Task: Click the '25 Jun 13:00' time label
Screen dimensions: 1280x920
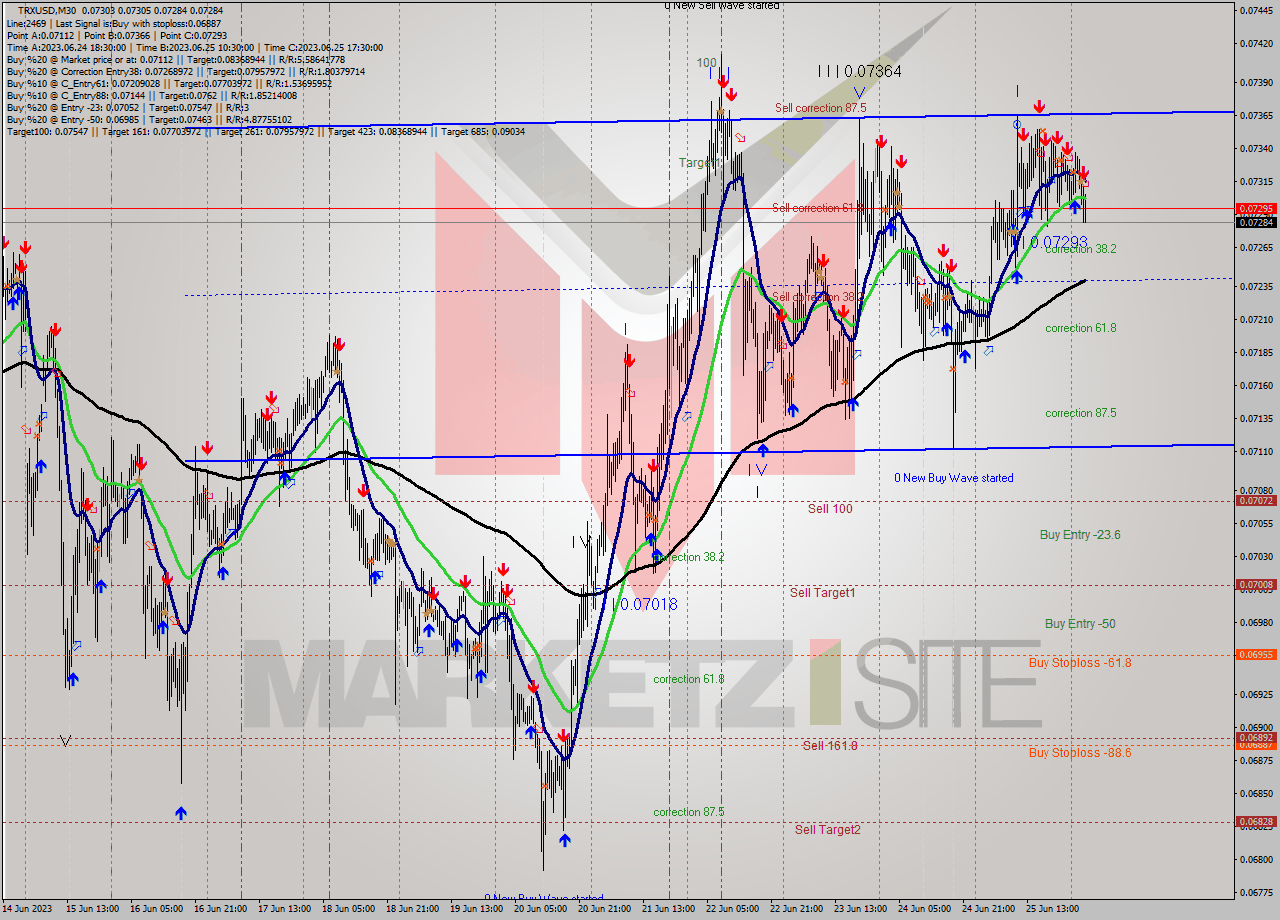Action: tap(1052, 909)
